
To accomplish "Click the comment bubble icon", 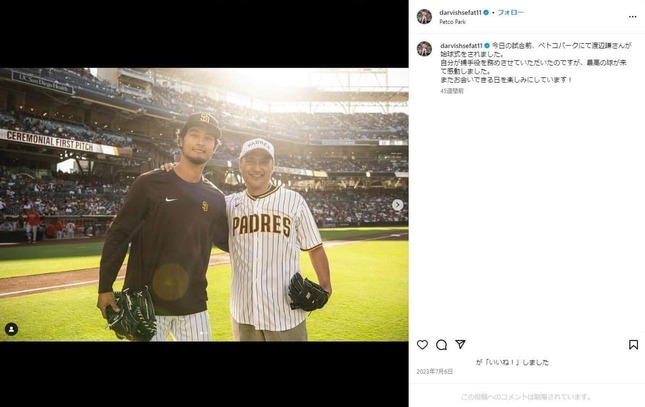I will point(441,345).
